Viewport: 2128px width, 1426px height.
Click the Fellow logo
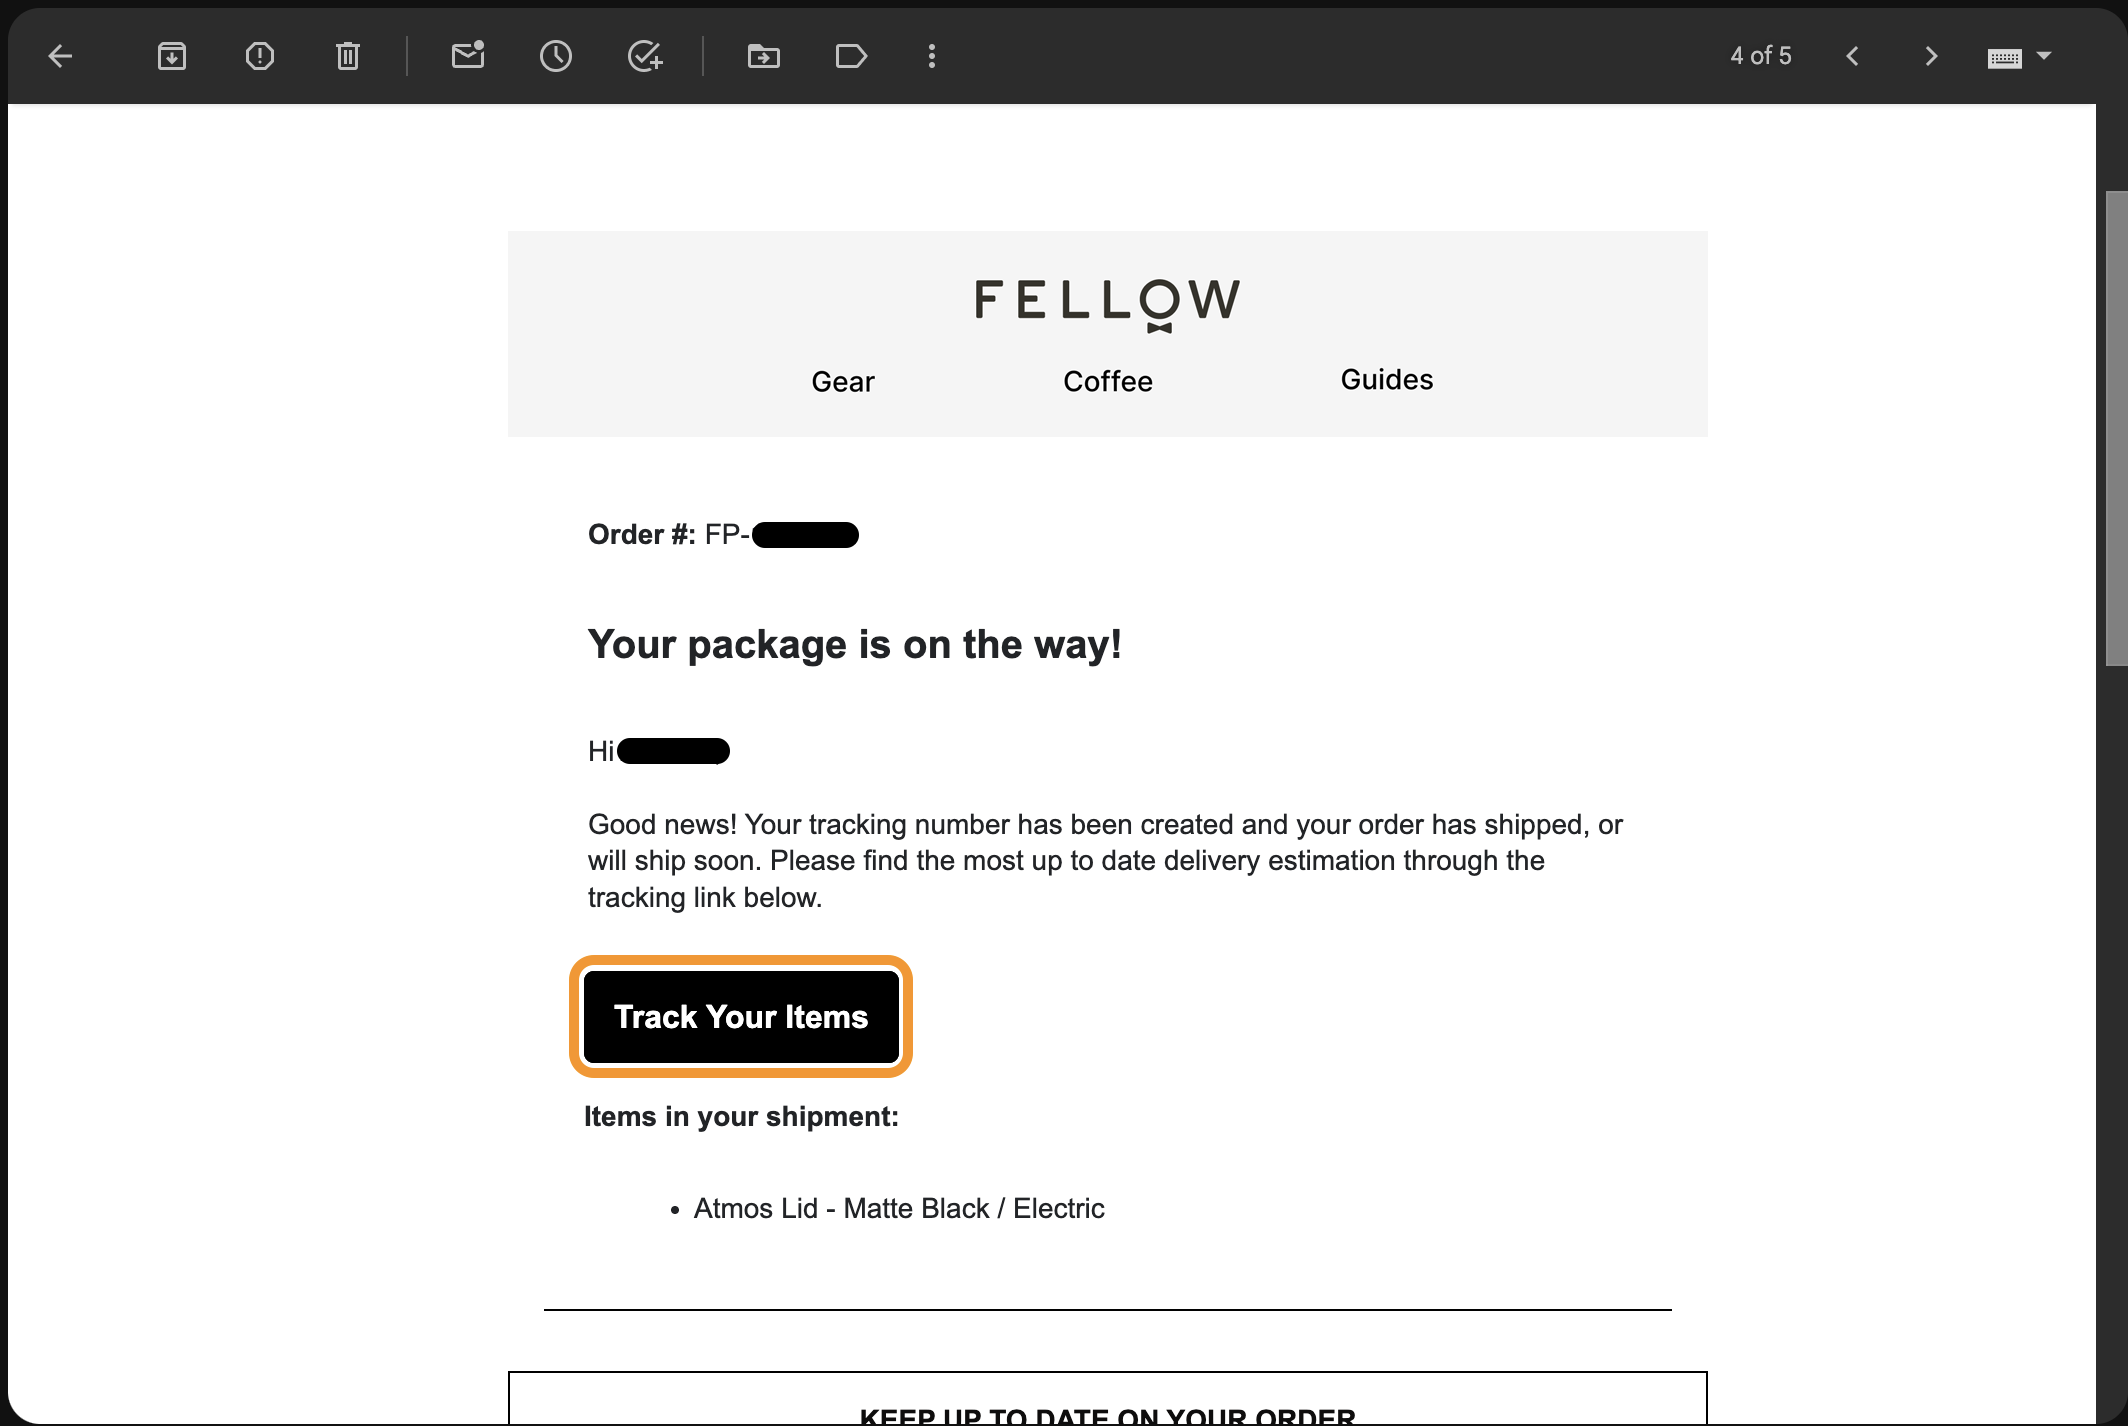(1108, 303)
